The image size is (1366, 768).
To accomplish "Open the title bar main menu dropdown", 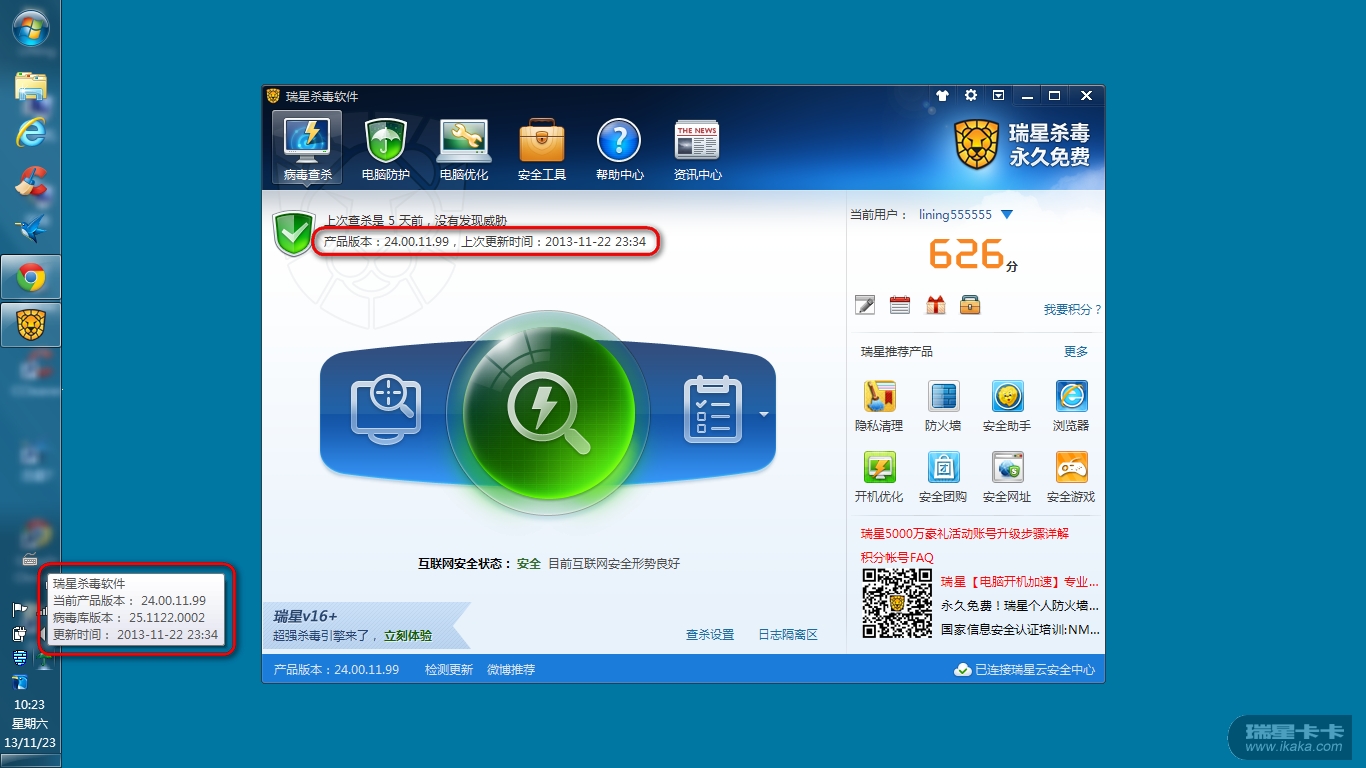I will click(998, 95).
